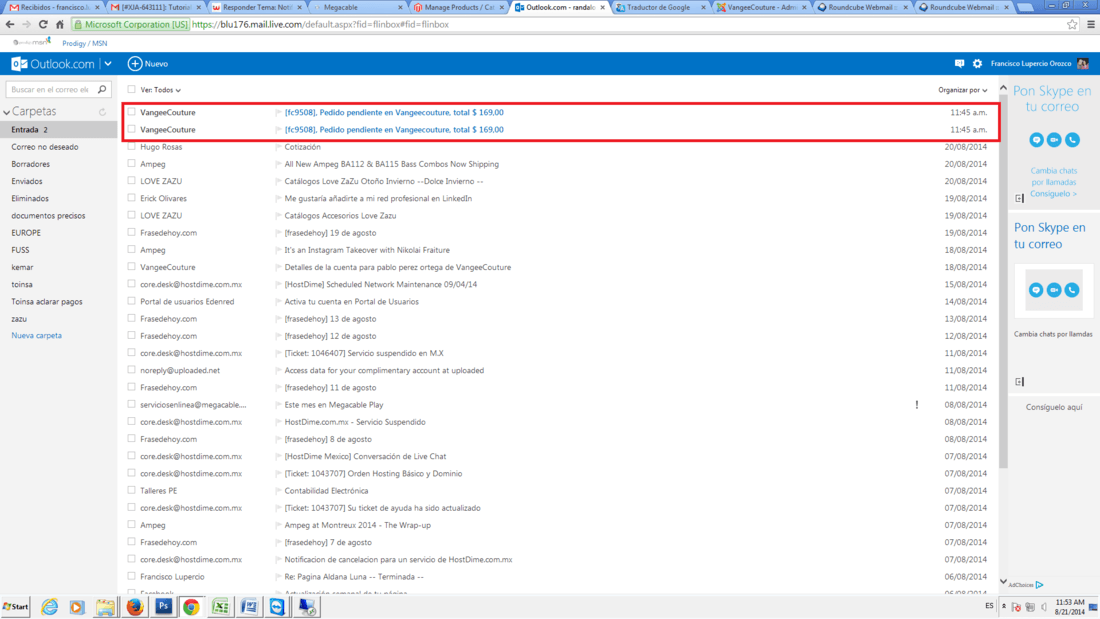Screen dimensions: 1100x619
Task: Create a Nueva carpeta
Action: pos(36,335)
